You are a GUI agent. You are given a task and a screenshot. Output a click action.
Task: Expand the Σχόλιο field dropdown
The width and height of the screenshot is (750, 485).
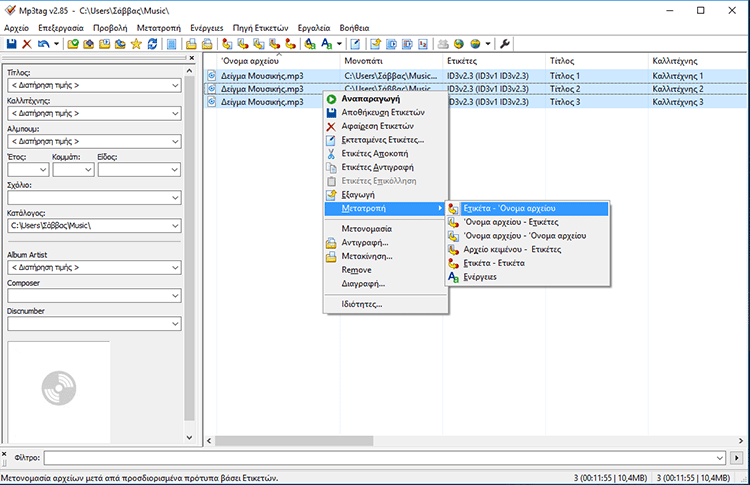point(175,198)
